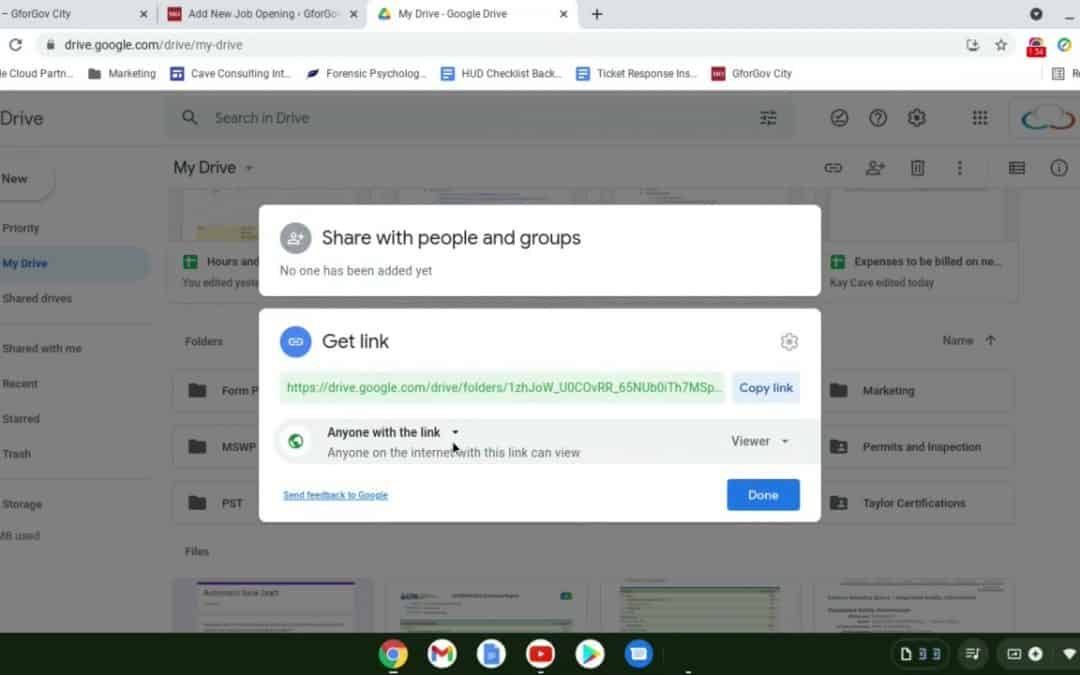
Task: Open Gmail from the shelf
Action: 442,654
